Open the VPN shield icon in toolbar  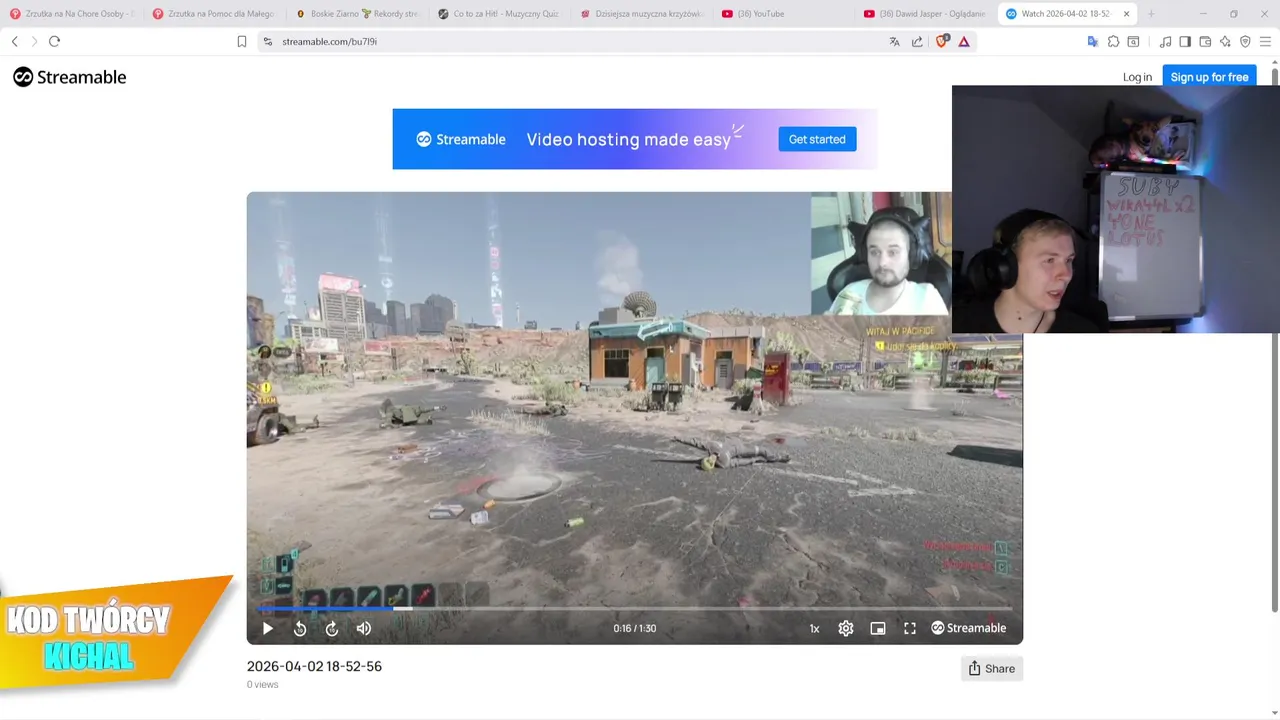[x=1245, y=41]
